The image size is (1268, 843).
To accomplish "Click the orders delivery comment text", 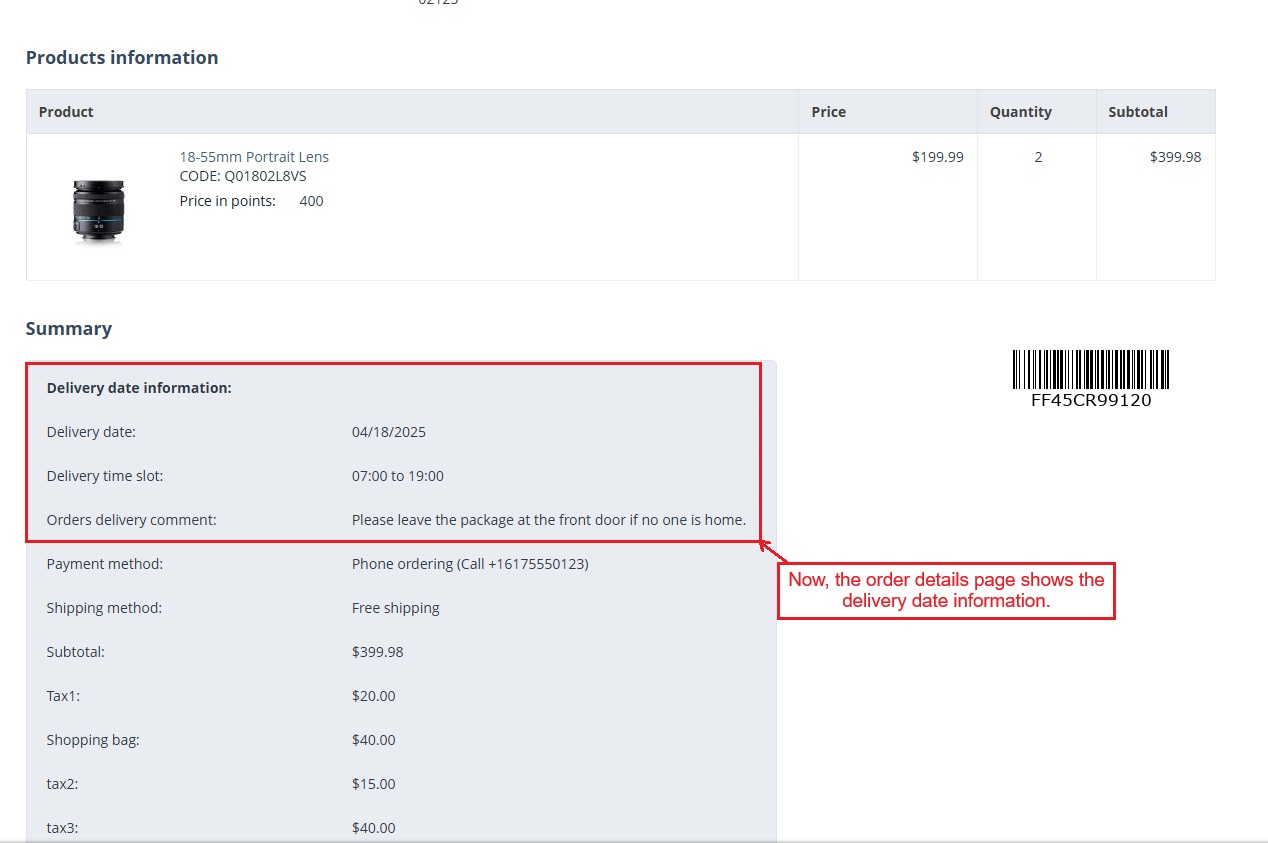I will (x=548, y=520).
